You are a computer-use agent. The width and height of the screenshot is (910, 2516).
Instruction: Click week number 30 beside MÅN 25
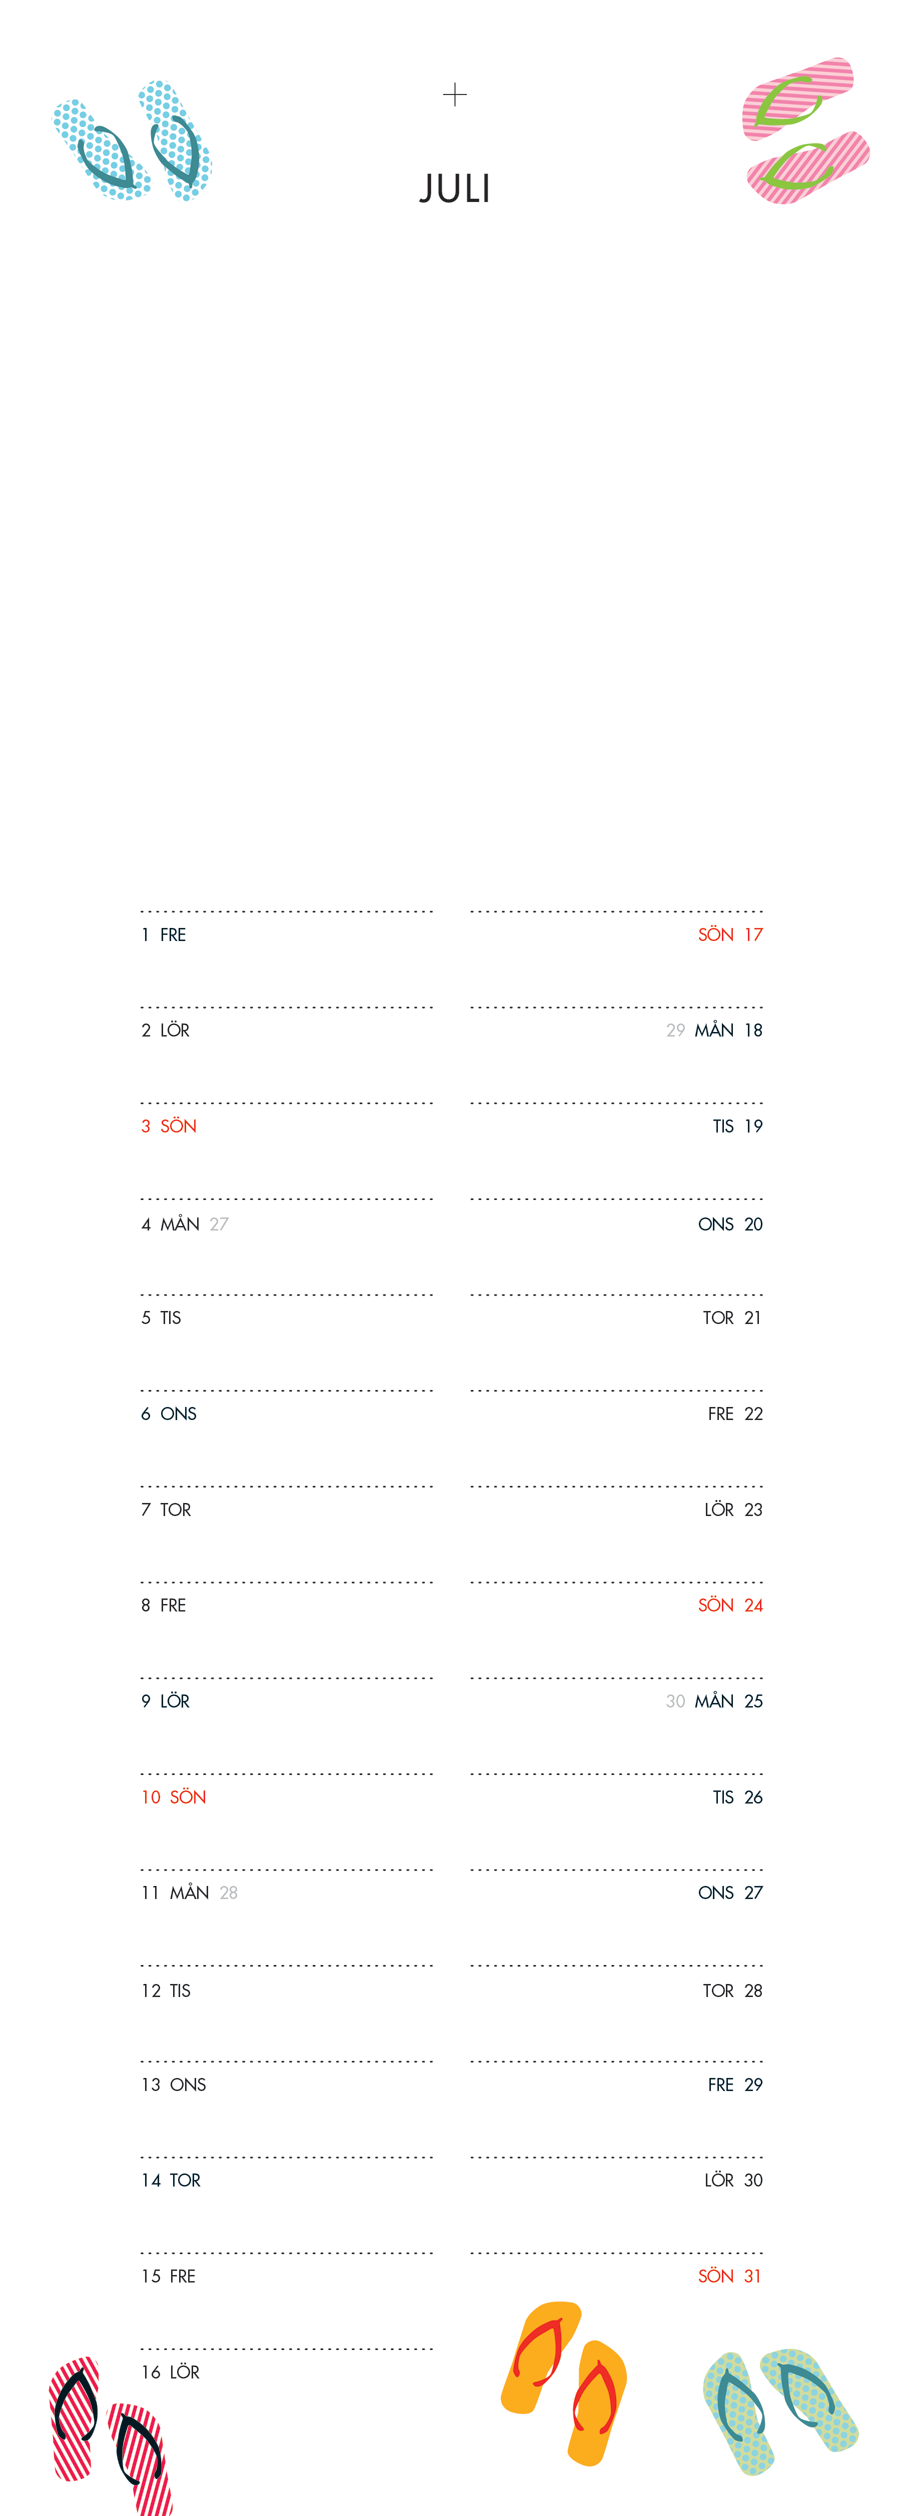(676, 1701)
